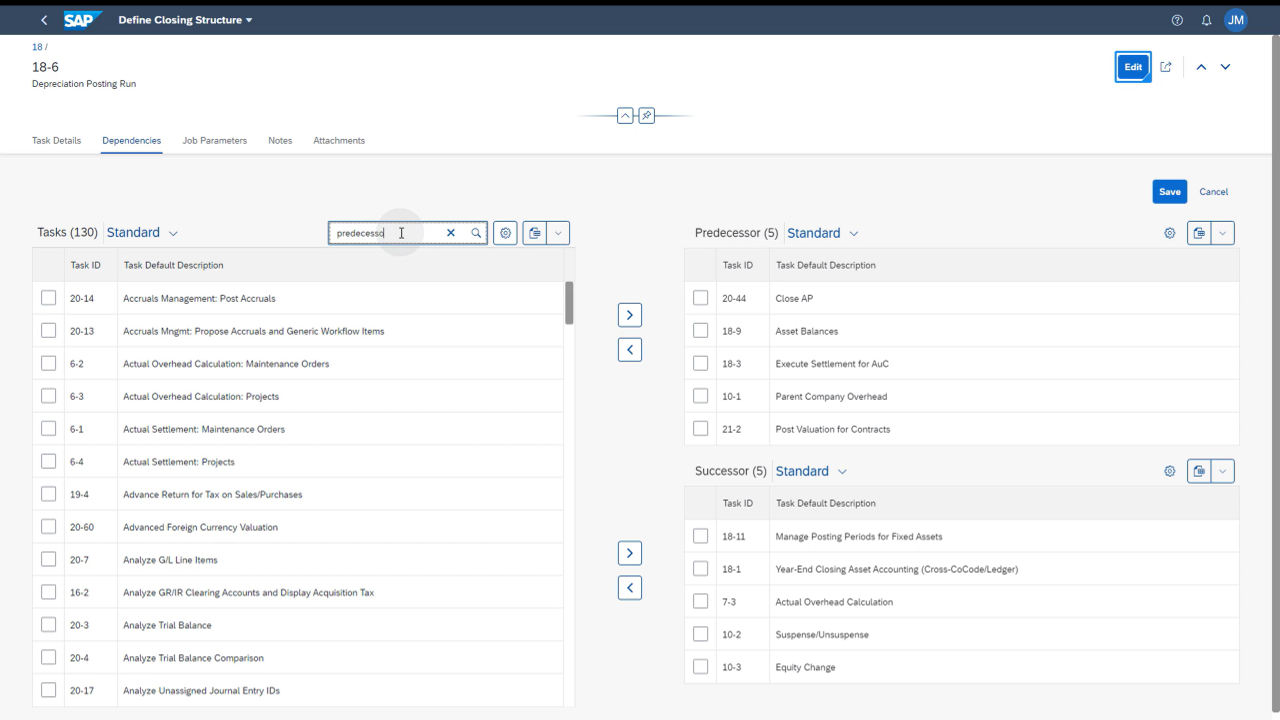
Task: Save the dependency changes
Action: pos(1169,191)
